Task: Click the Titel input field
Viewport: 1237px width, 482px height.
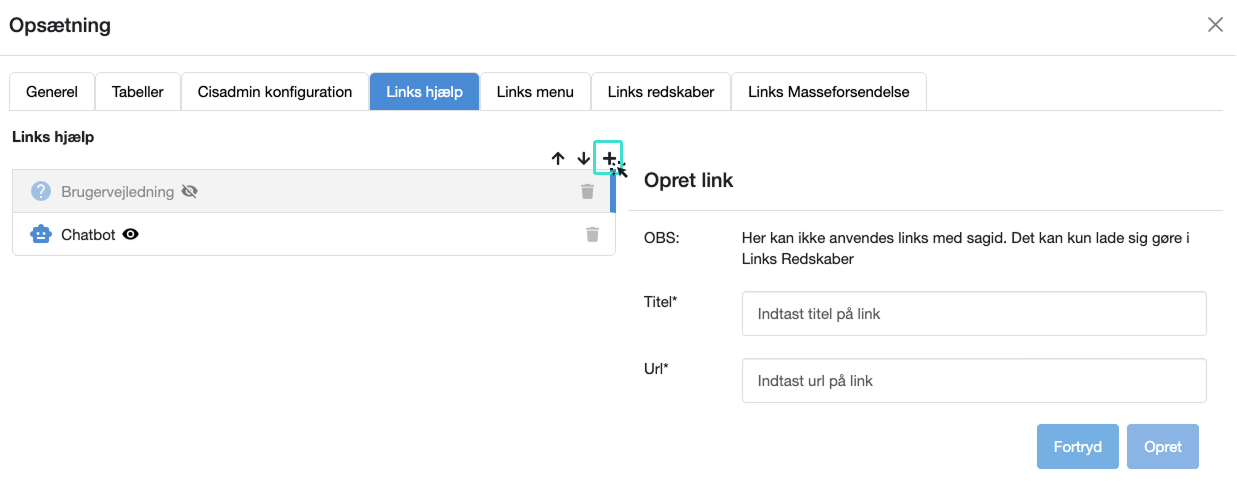Action: 974,314
